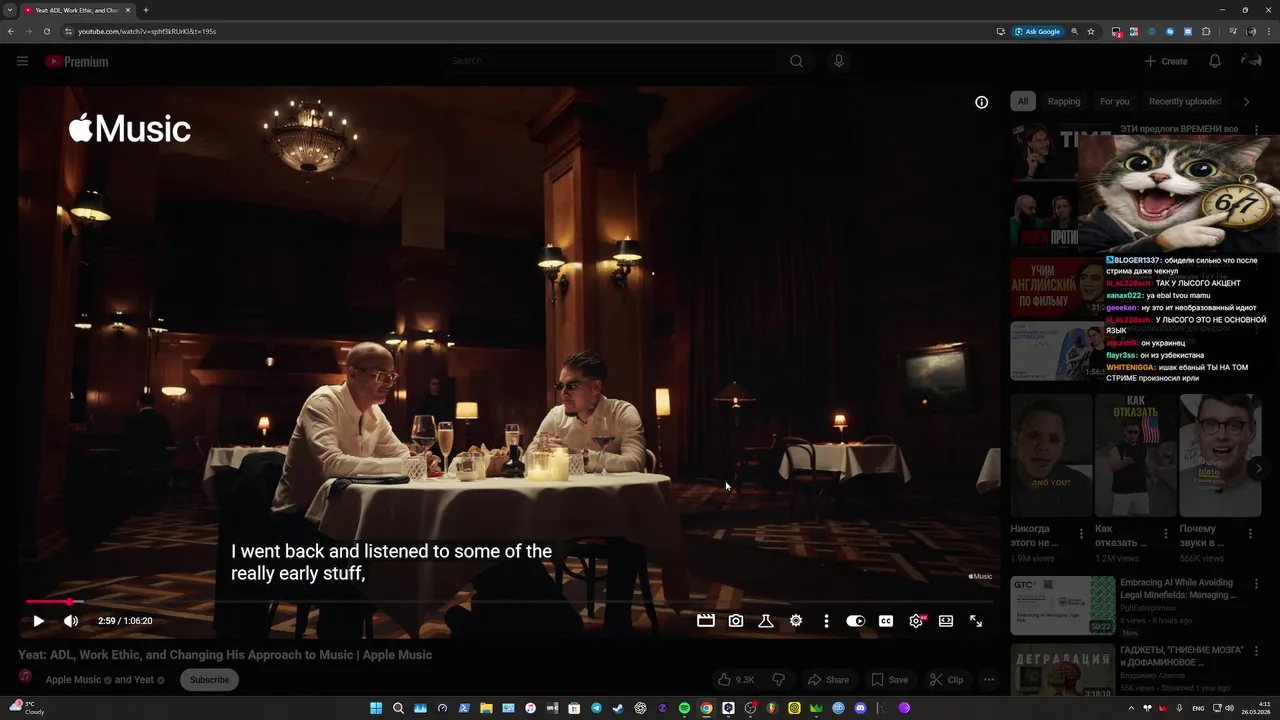Screen dimensions: 1280x720
Task: Show next Shorts with shelf arrow
Action: point(1258,468)
